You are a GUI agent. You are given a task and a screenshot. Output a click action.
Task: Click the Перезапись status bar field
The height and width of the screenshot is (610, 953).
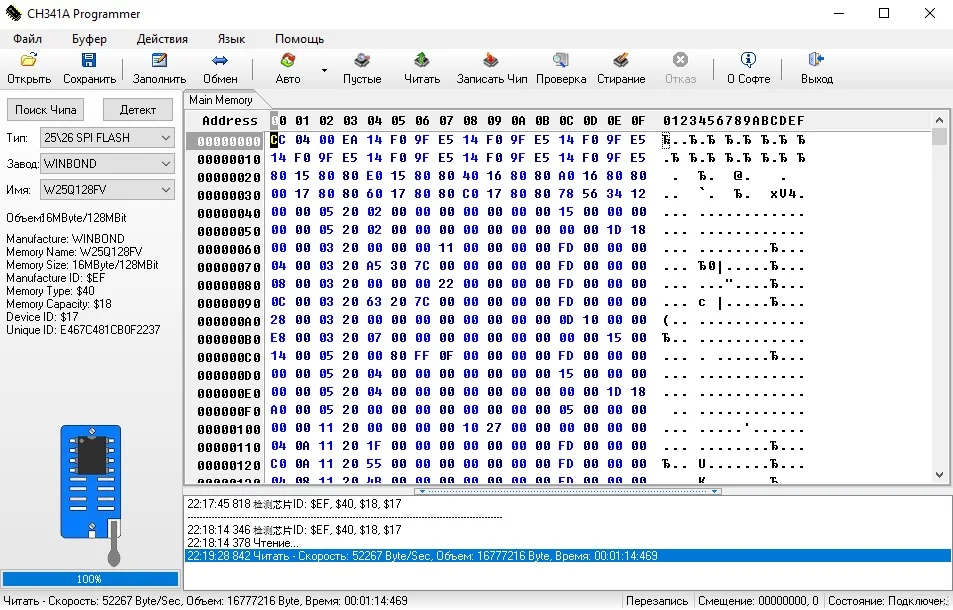(x=657, y=601)
